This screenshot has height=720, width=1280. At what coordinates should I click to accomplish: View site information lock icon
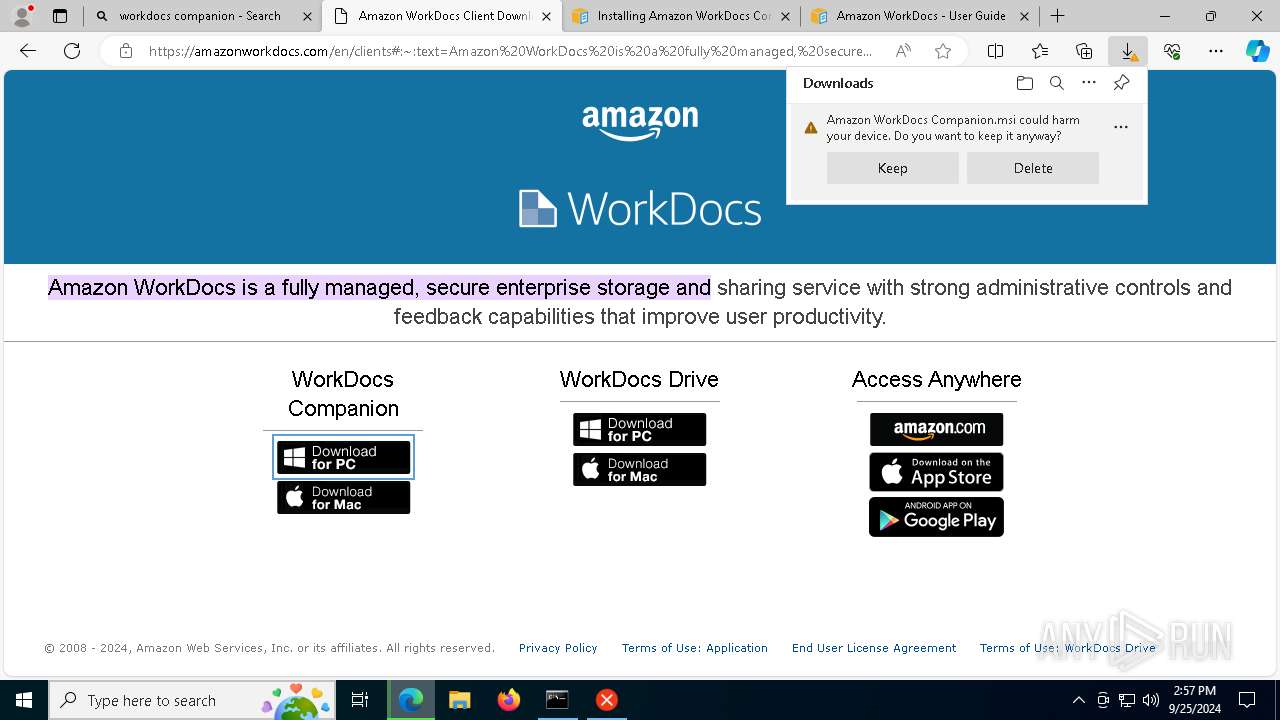126,51
